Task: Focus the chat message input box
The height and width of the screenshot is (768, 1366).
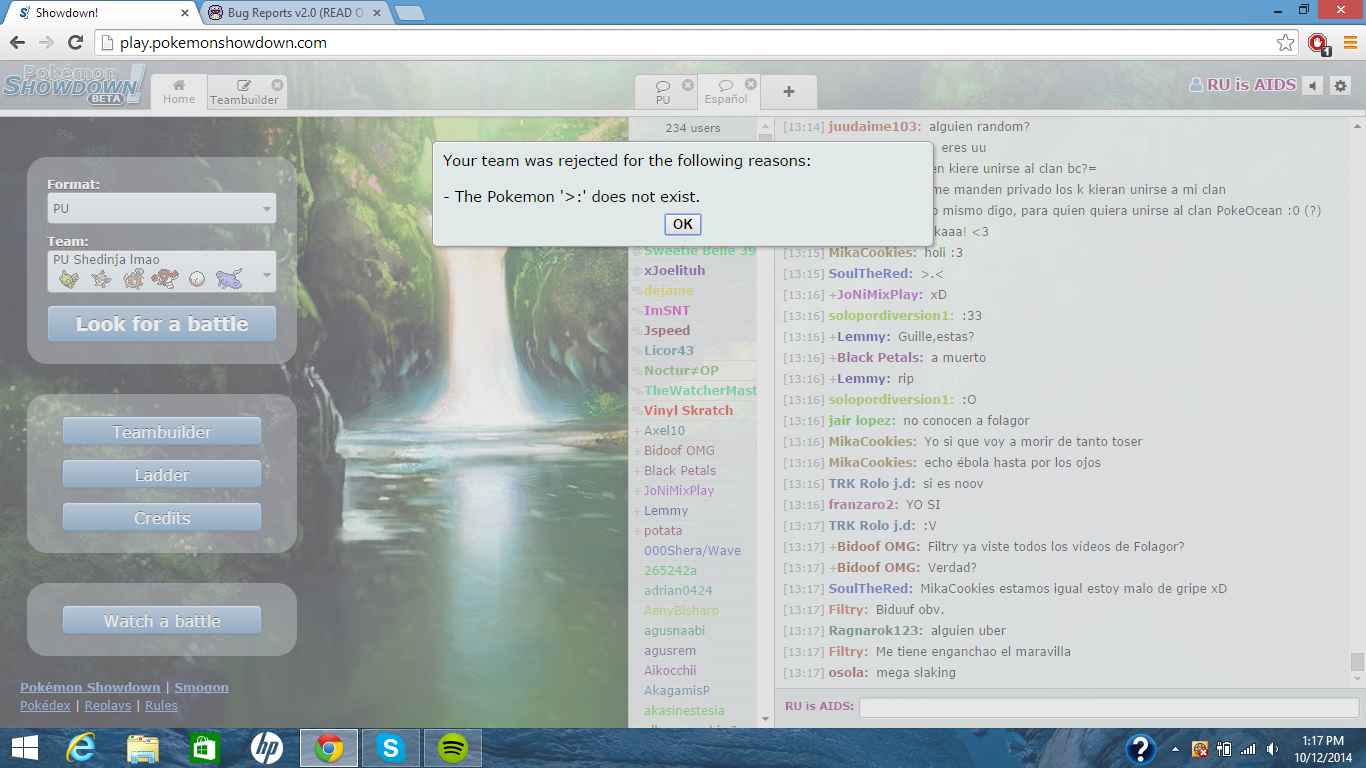Action: point(1108,707)
